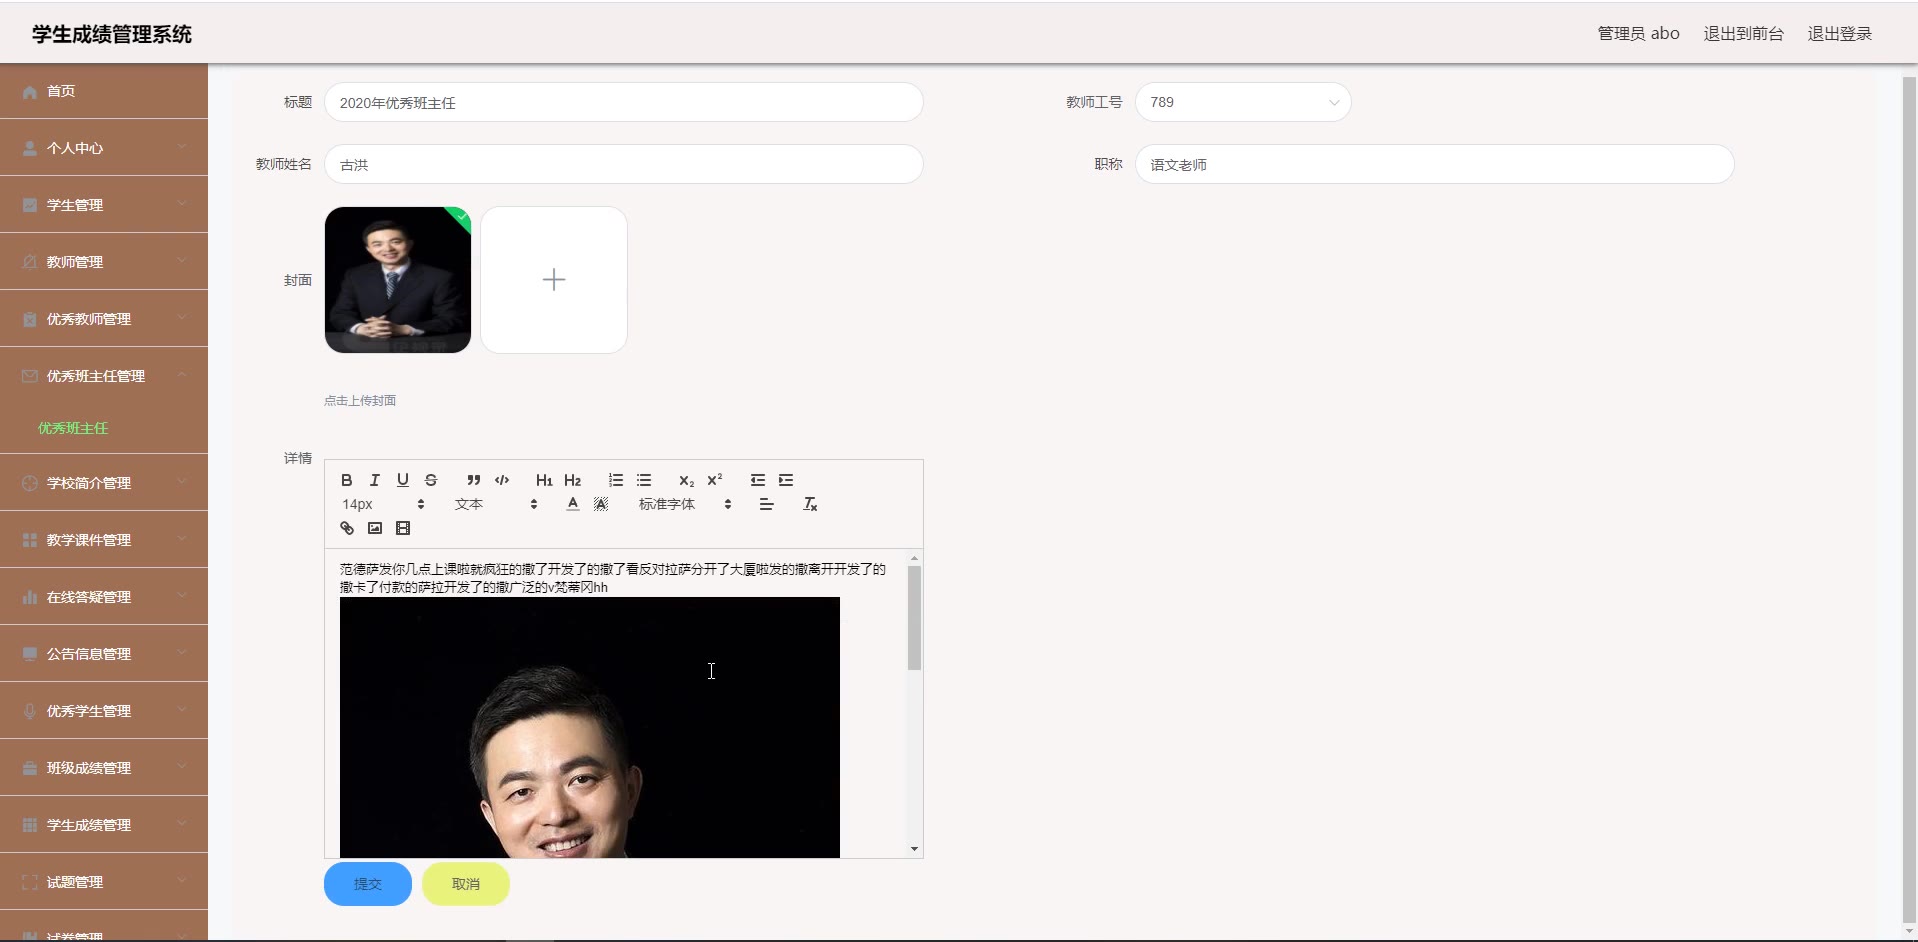Expand the 学生管理 sidebar menu
The height and width of the screenshot is (942, 1918).
tap(104, 205)
